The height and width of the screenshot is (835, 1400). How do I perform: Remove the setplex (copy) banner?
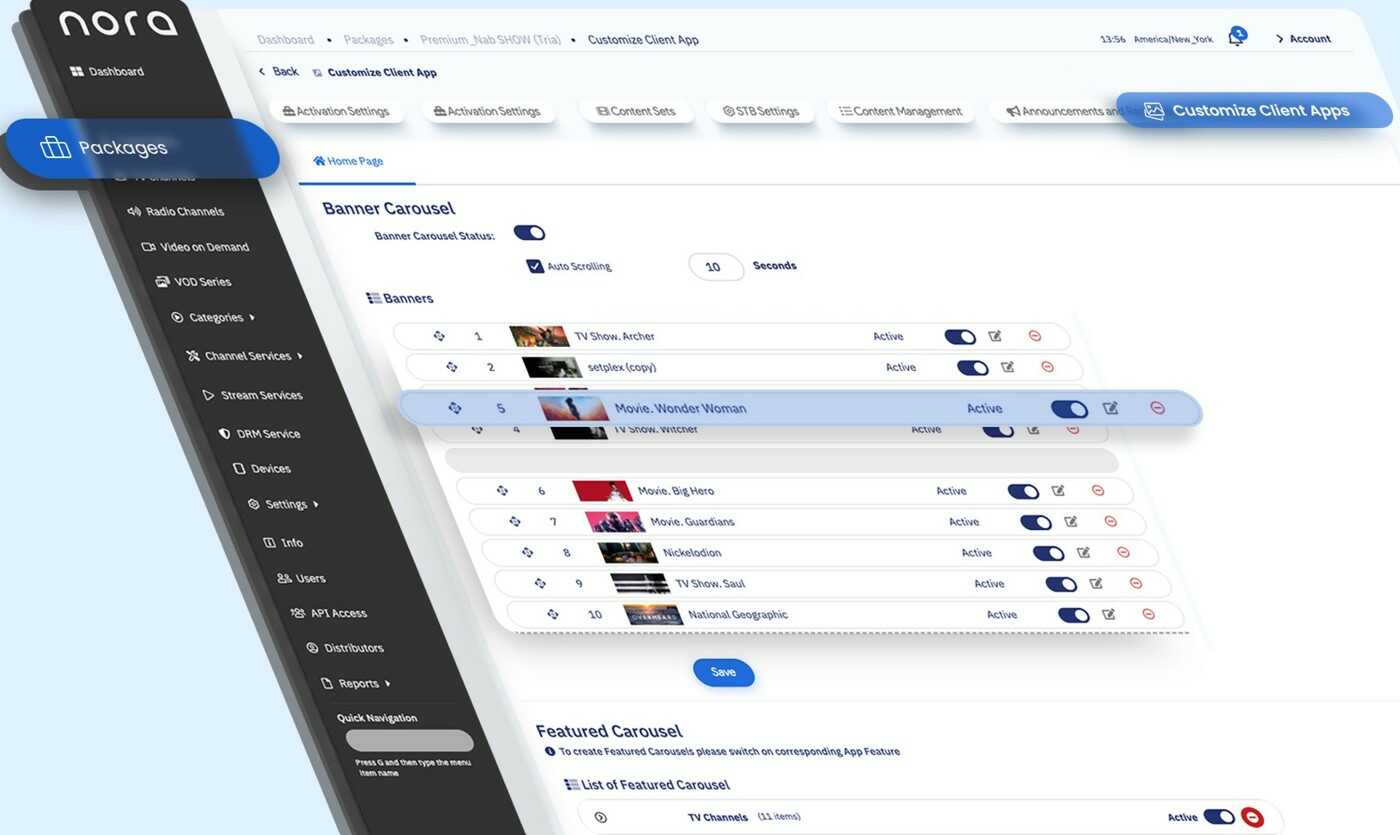(1048, 367)
